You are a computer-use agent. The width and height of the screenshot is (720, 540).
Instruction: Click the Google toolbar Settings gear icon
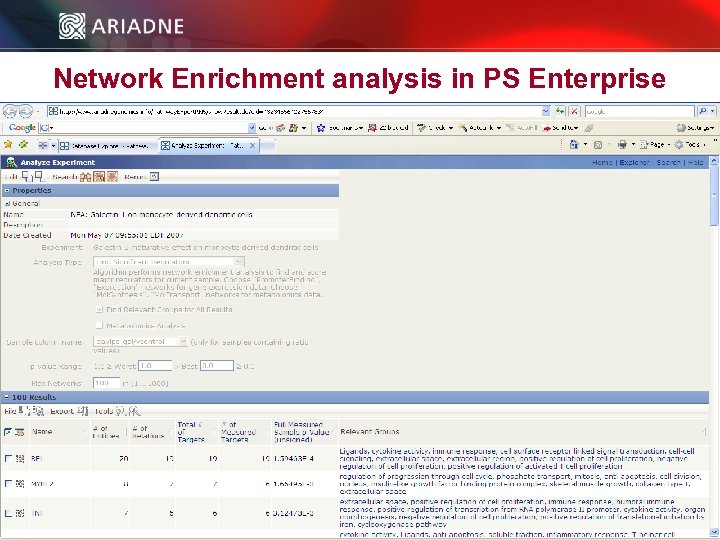(681, 128)
